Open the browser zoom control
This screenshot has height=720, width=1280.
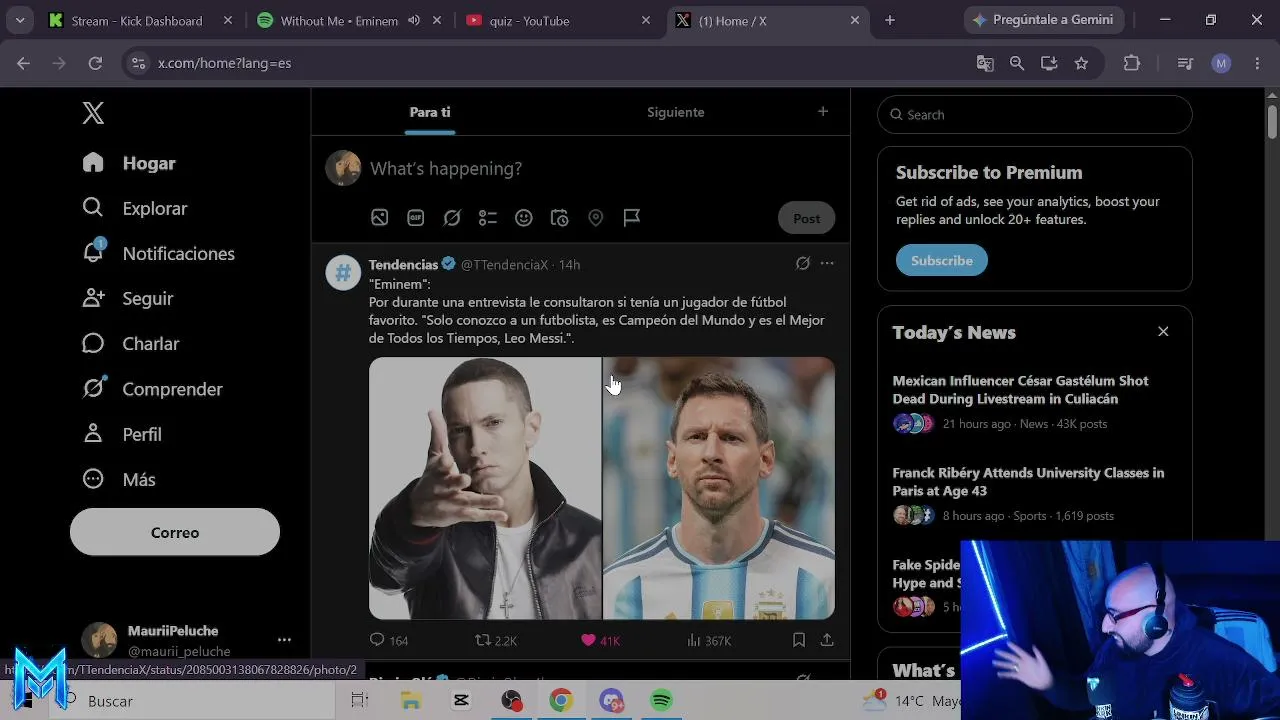[x=1017, y=63]
